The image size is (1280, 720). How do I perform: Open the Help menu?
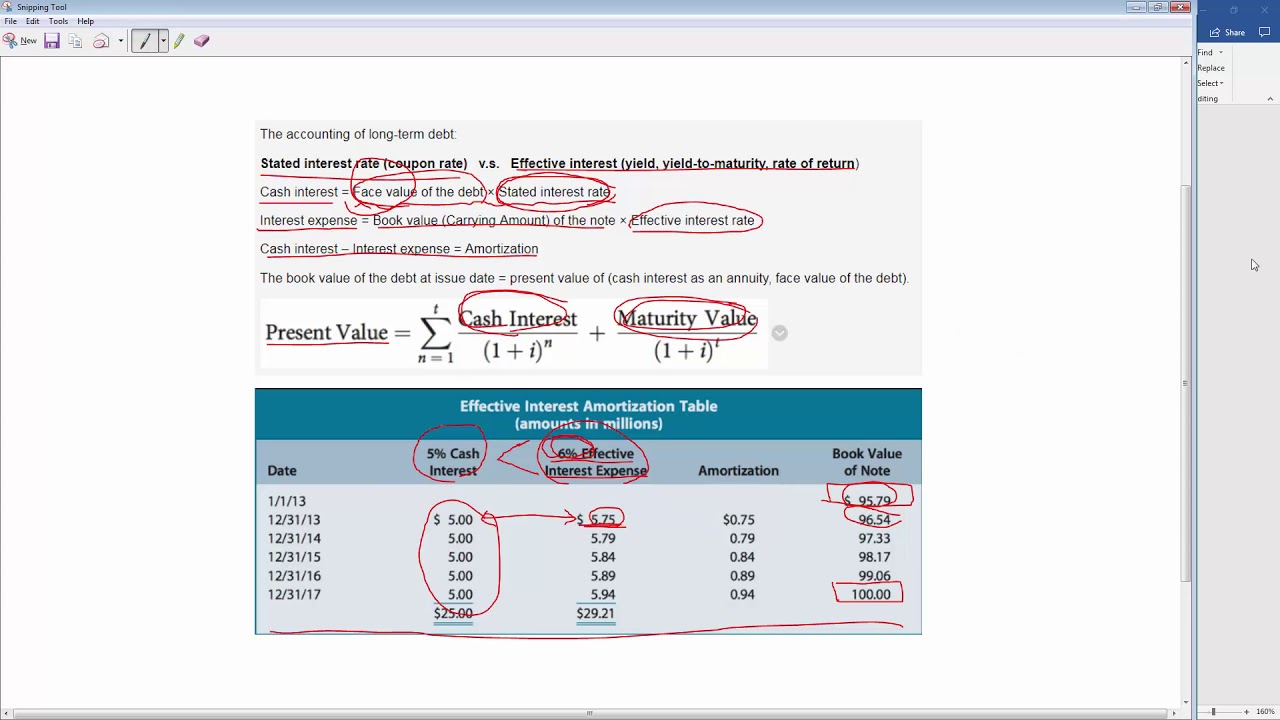click(85, 21)
